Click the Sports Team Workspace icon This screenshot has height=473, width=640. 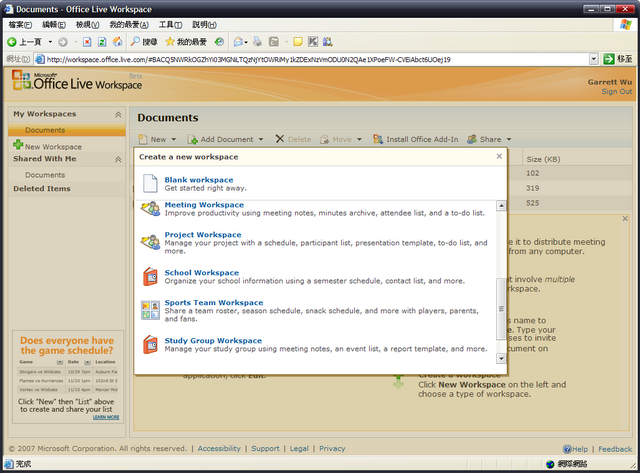(x=150, y=310)
